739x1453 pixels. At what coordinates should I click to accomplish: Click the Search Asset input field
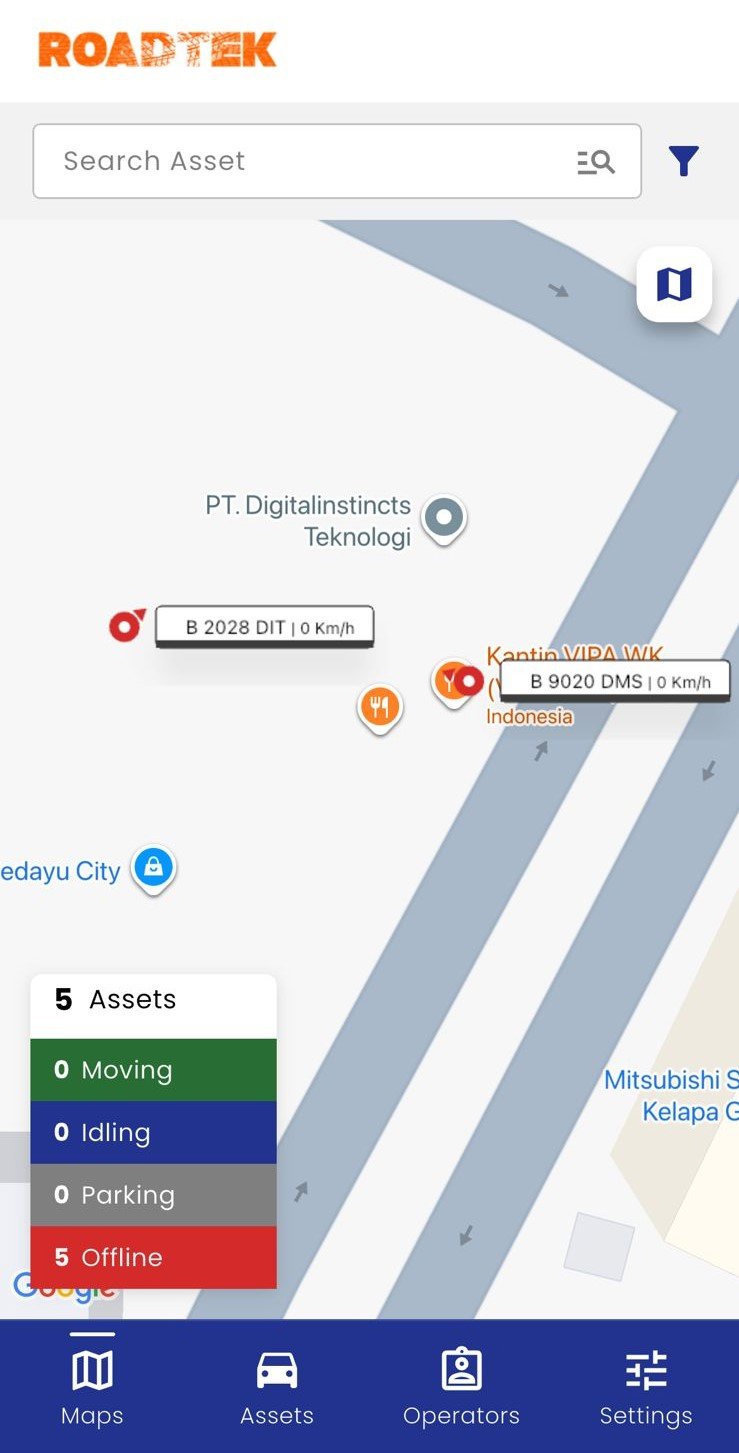337,161
